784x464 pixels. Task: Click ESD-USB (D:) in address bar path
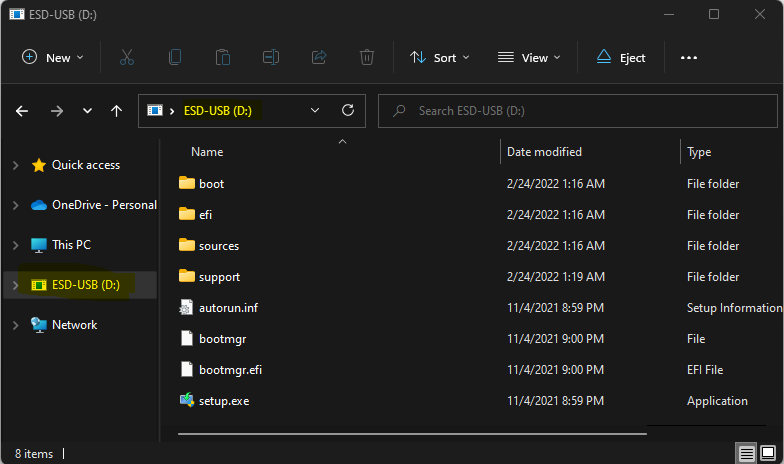[x=218, y=110]
